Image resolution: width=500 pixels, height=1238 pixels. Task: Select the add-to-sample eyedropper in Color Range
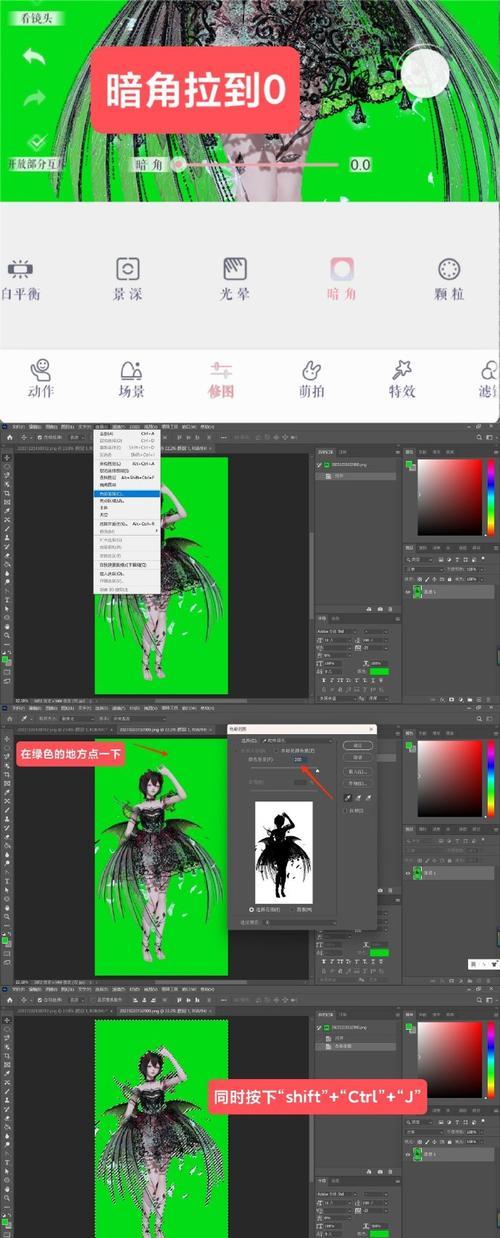(x=359, y=797)
